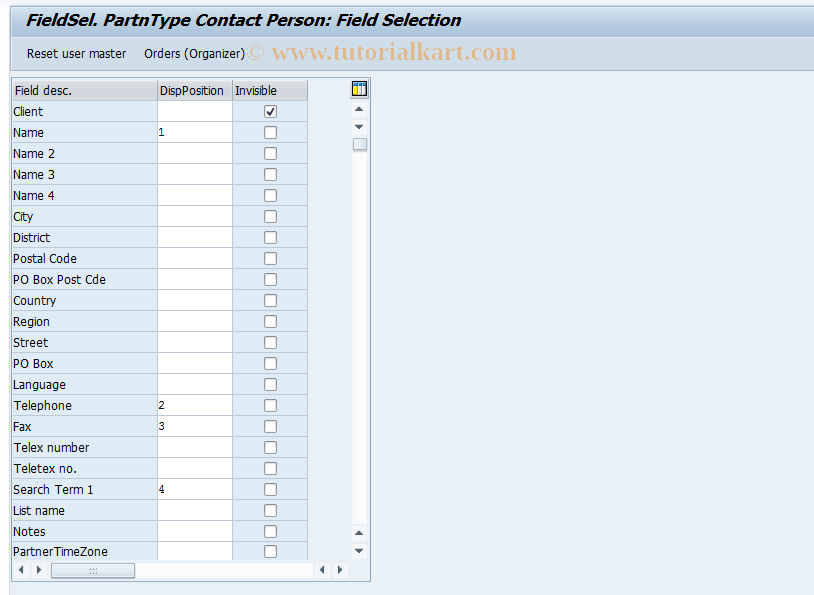Click the DispPosition field for Telephone
The width and height of the screenshot is (814, 595).
click(x=195, y=405)
